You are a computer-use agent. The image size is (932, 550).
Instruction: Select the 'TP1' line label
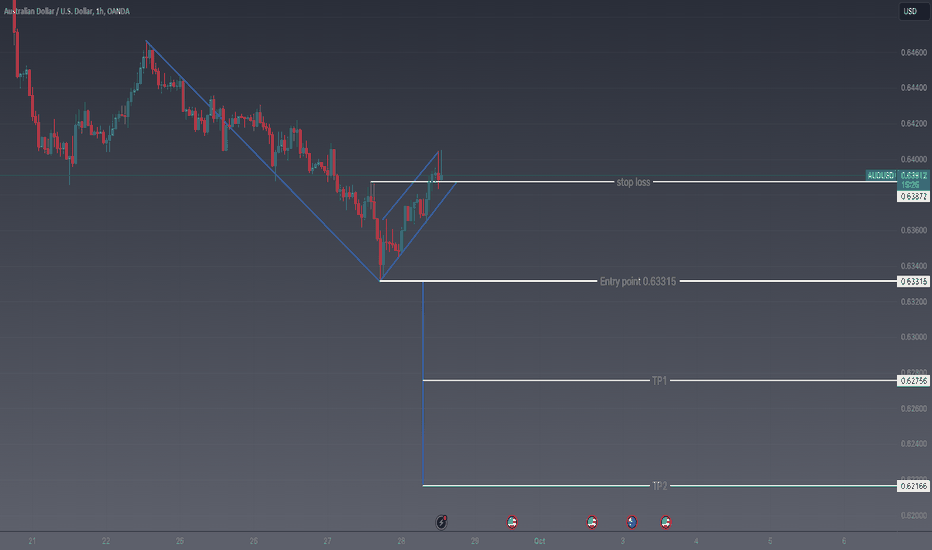pos(659,381)
